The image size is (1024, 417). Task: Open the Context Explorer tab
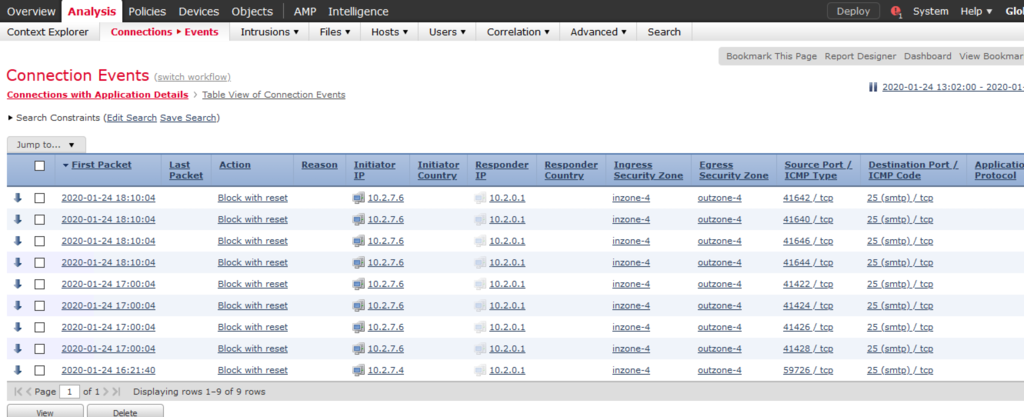[50, 32]
